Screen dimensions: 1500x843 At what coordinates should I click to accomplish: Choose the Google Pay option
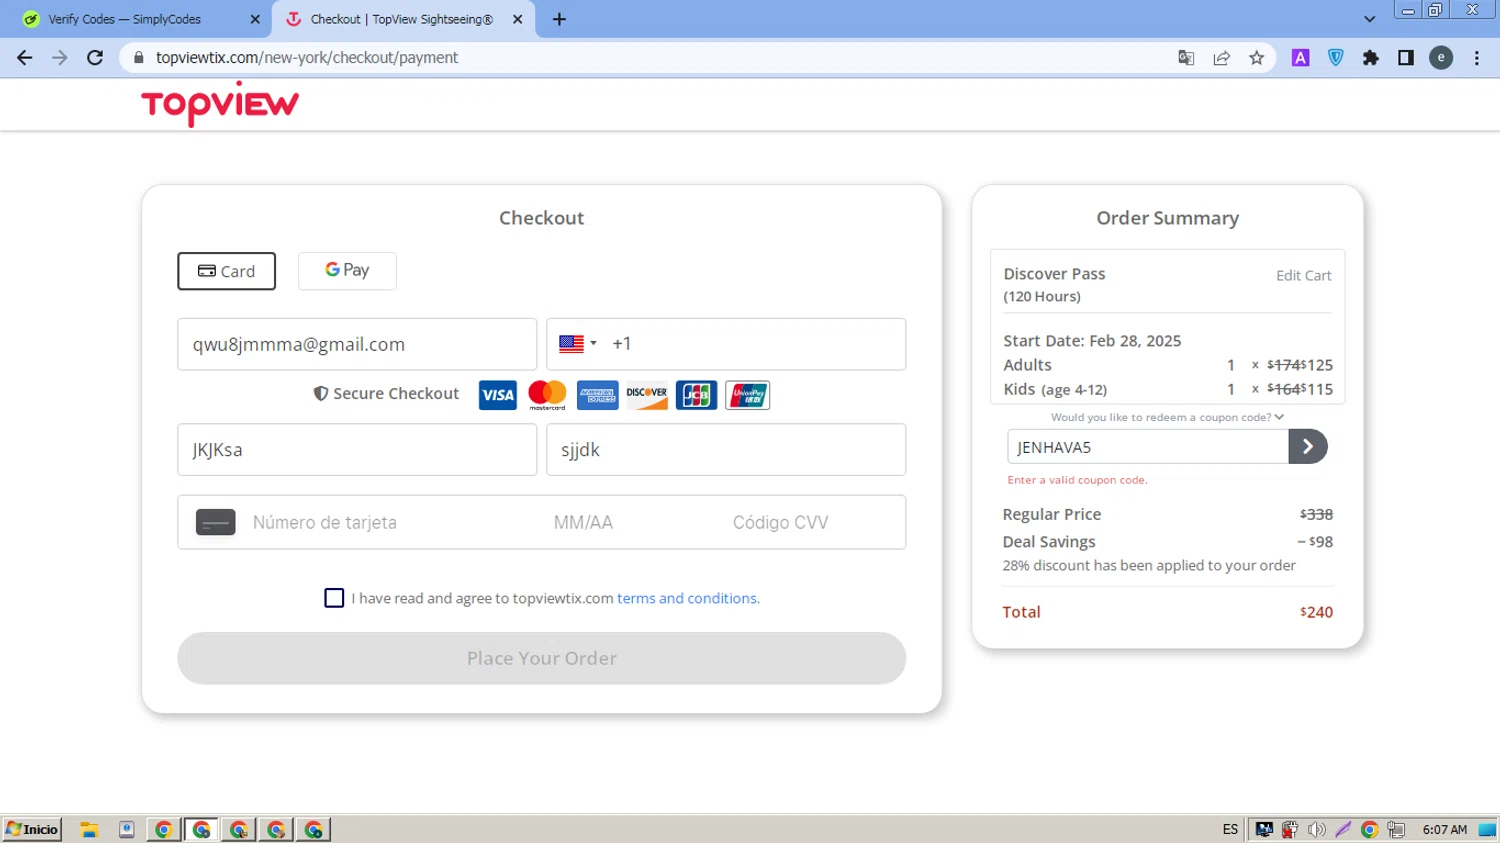(x=347, y=270)
